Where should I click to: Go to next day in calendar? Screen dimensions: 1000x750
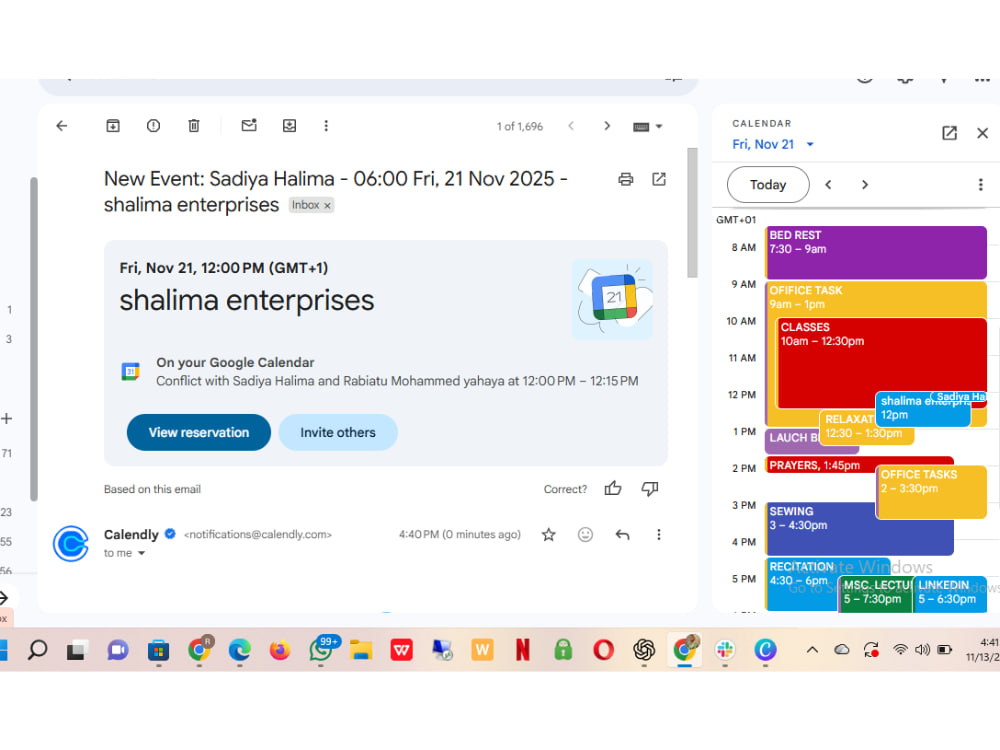(x=865, y=184)
